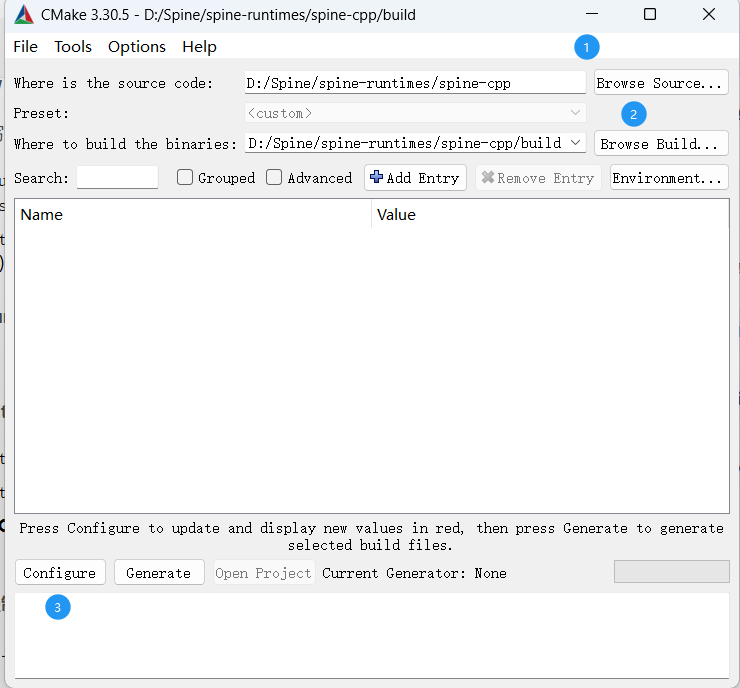This screenshot has height=688, width=740.
Task: Enable the Grouped checkbox
Action: click(x=185, y=177)
